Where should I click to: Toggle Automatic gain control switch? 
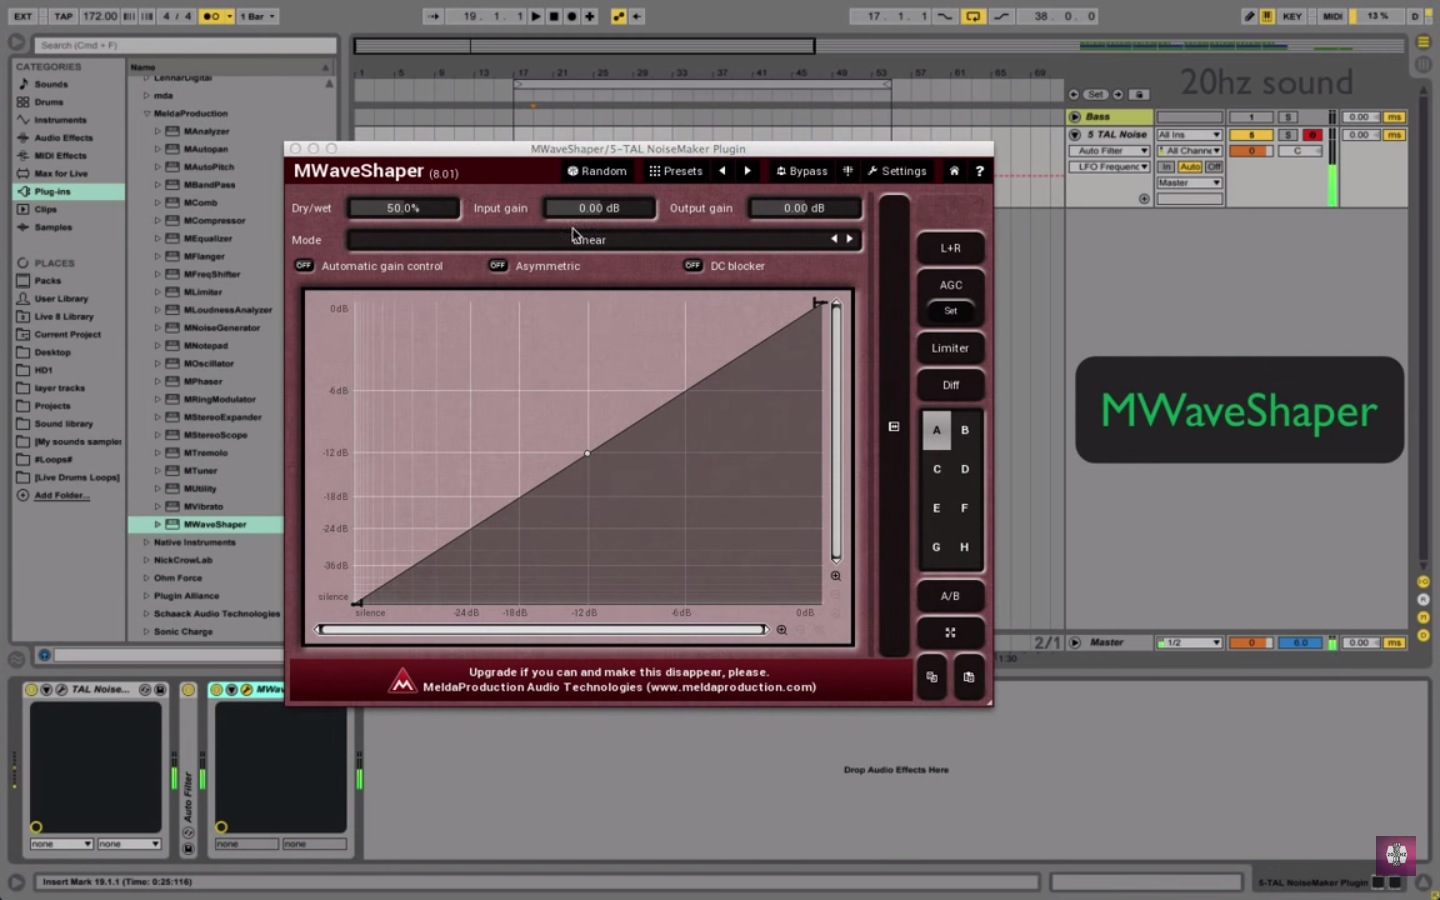click(x=304, y=265)
